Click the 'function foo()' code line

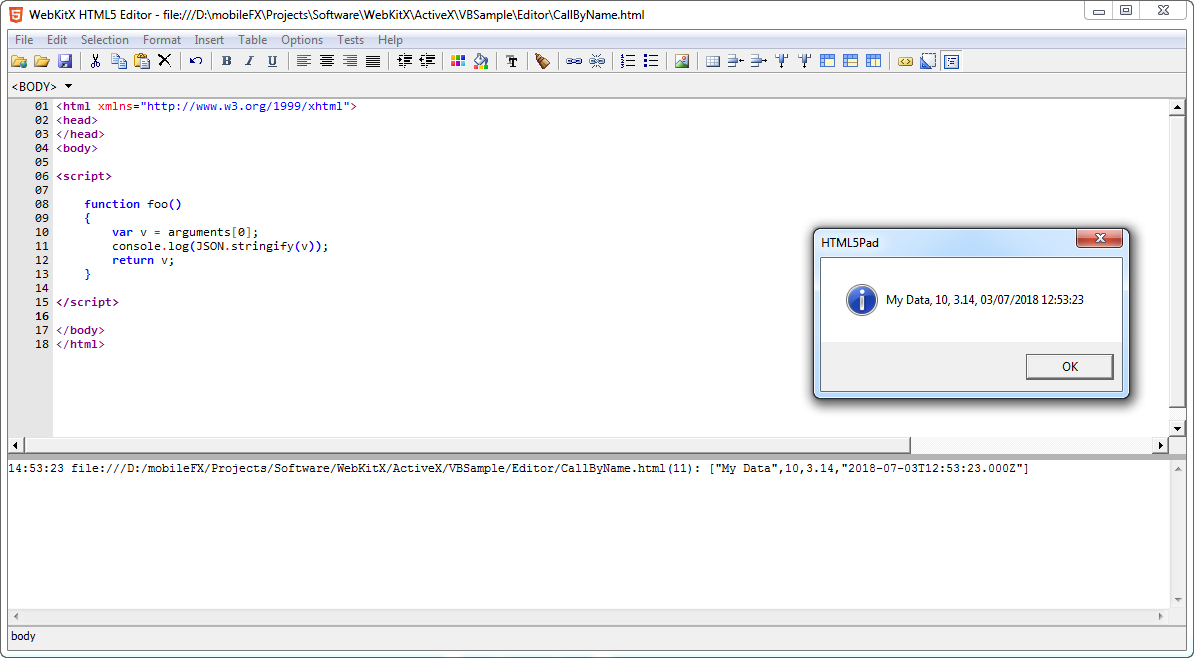(x=133, y=204)
